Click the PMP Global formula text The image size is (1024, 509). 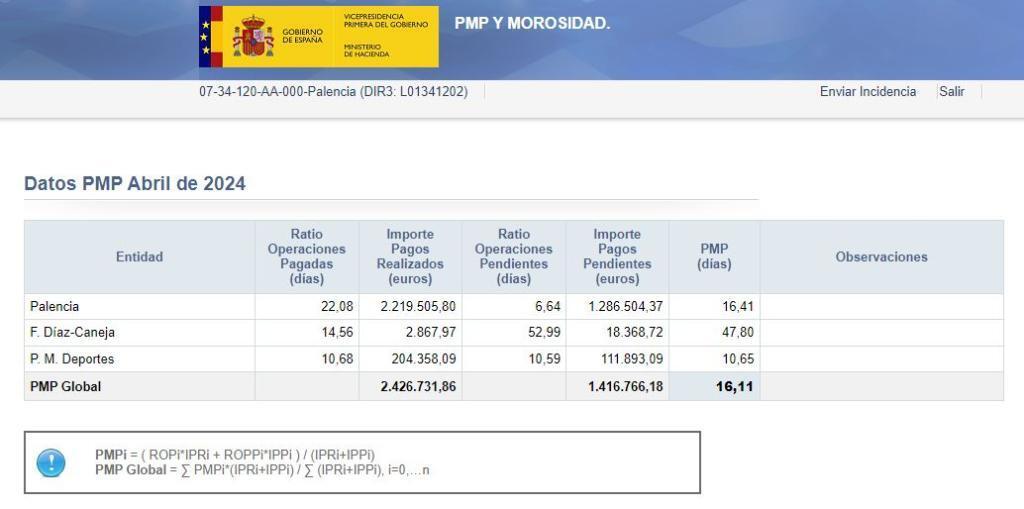coord(263,470)
